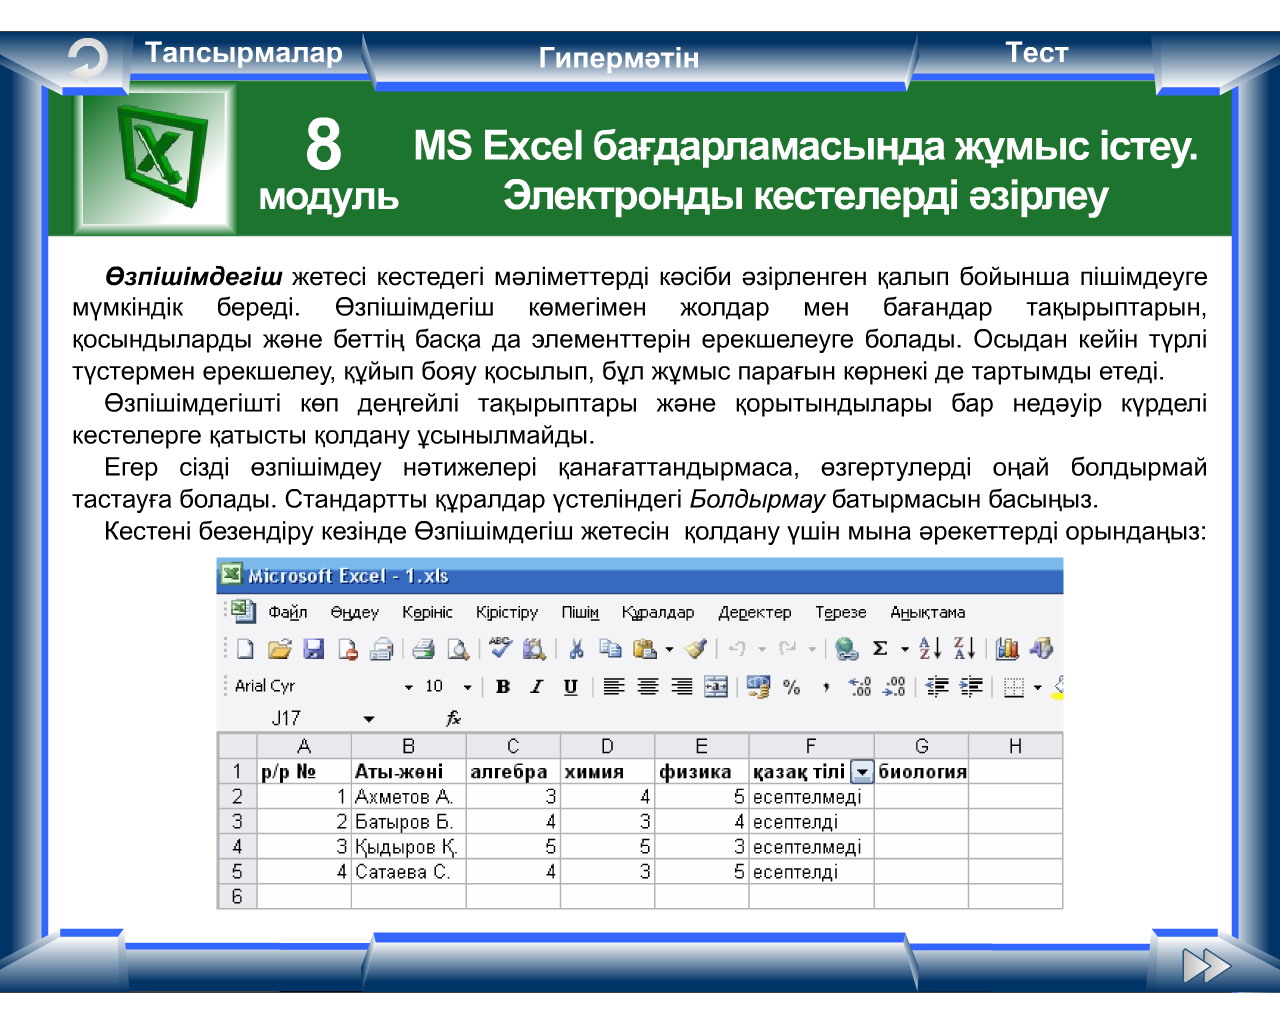Screen dimensions: 1280x1024
Task: Click the New blank workbook icon
Action: tap(245, 649)
